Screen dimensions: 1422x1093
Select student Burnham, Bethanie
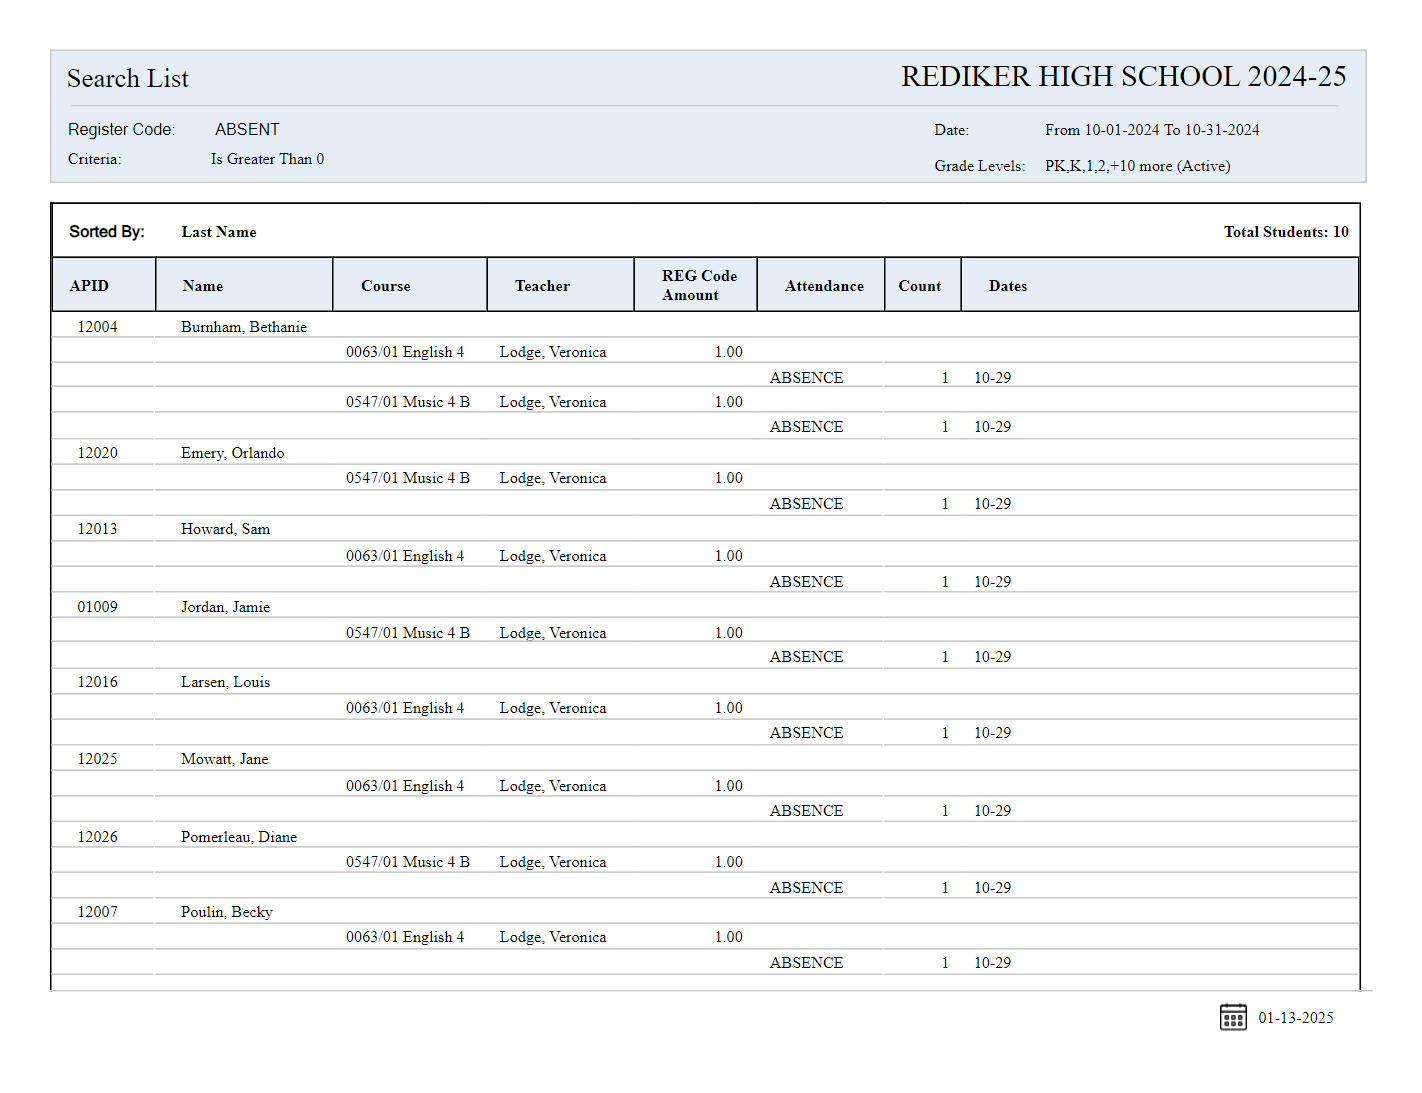pos(244,327)
